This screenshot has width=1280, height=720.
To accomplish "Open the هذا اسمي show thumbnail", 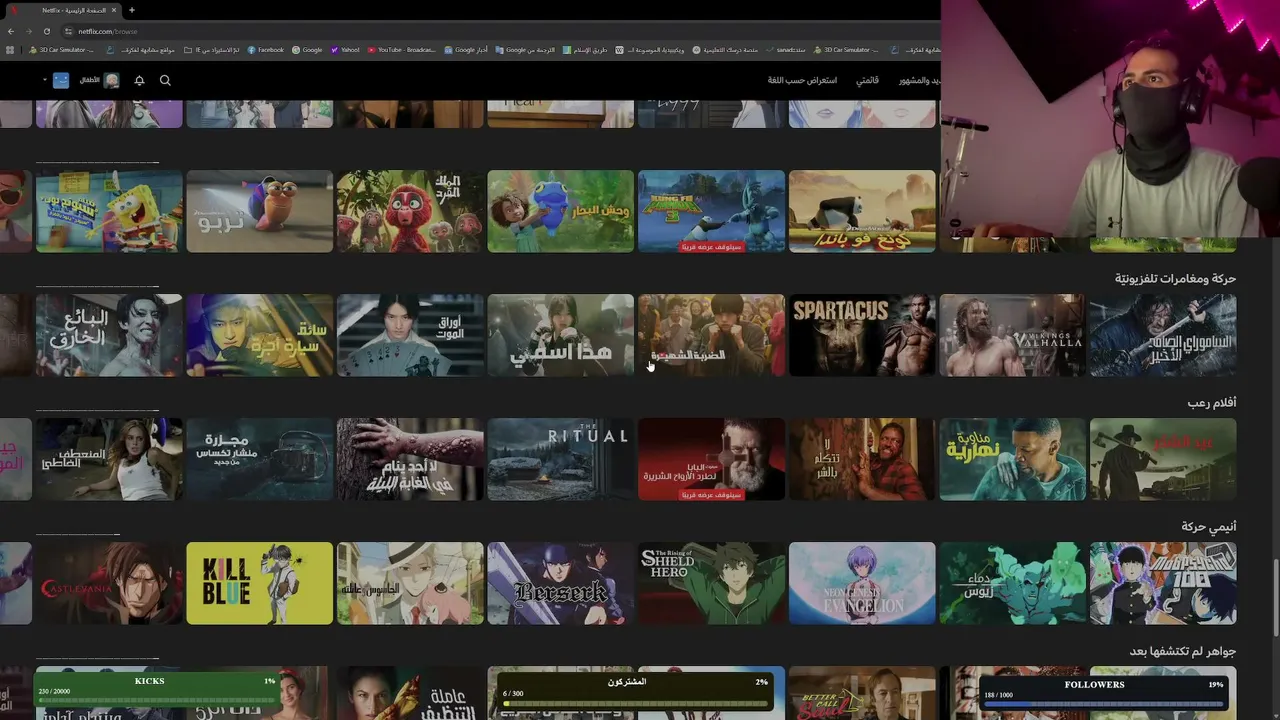I will pyautogui.click(x=560, y=335).
